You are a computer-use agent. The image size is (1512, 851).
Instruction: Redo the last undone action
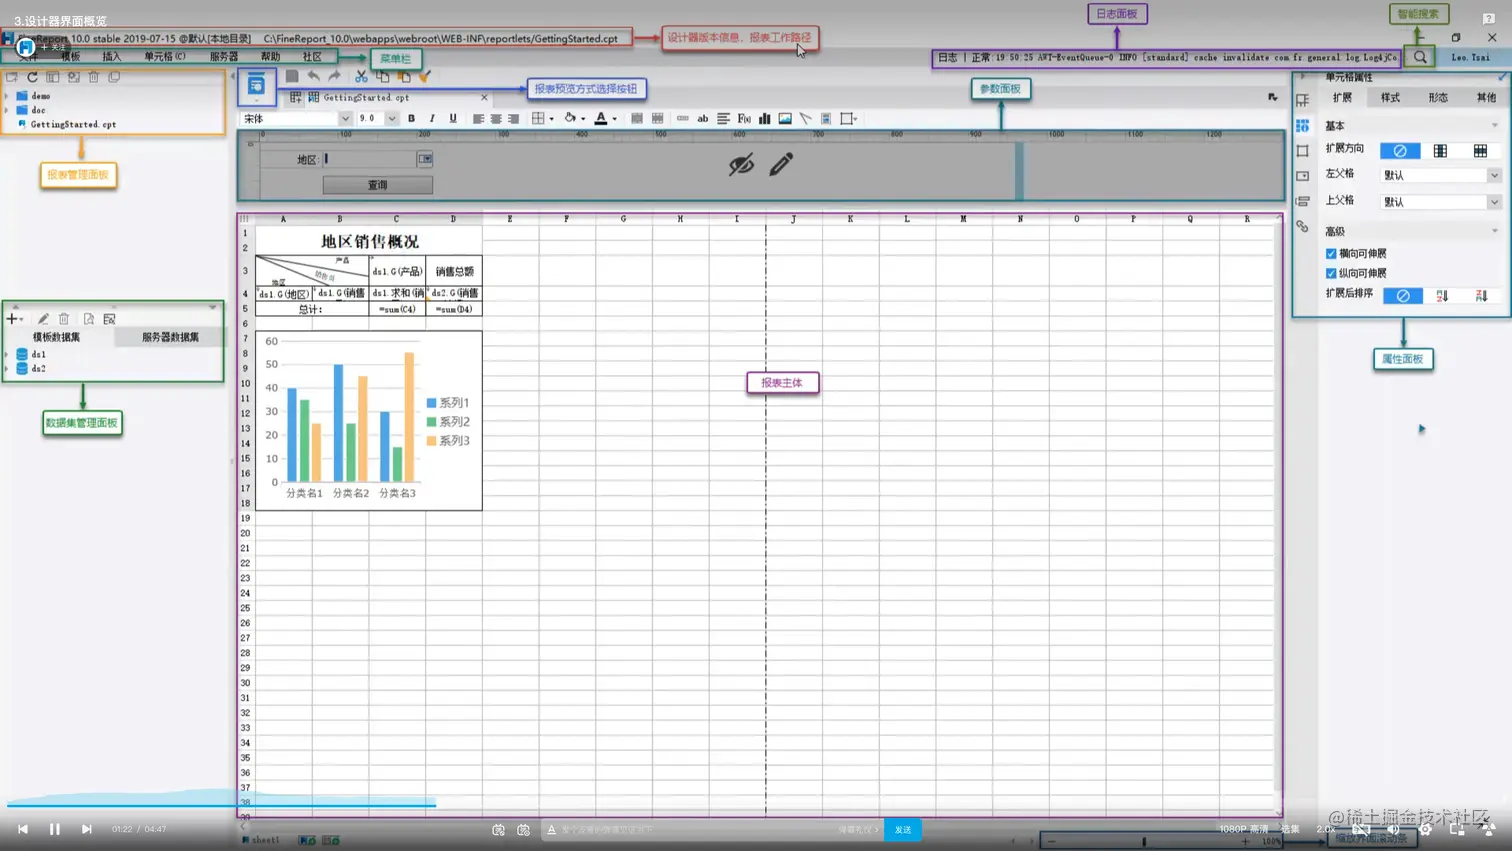click(x=334, y=76)
